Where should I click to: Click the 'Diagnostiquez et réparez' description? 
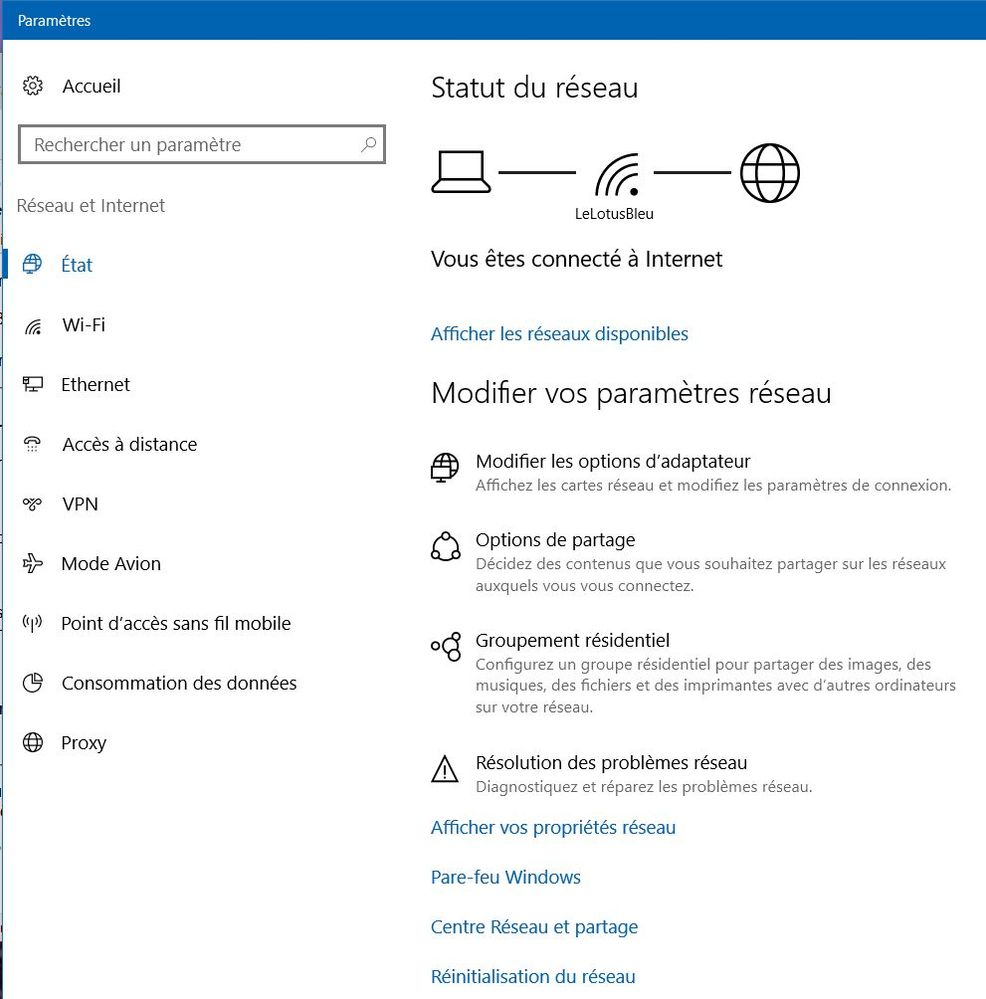(644, 787)
